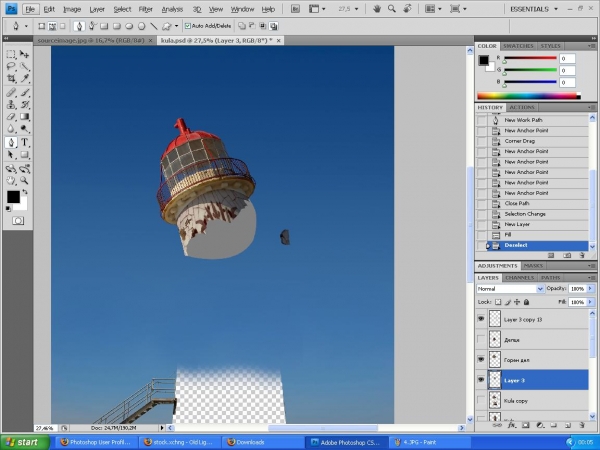Viewport: 600px width, 450px height.
Task: Delete current state in History panel
Action: coord(582,255)
